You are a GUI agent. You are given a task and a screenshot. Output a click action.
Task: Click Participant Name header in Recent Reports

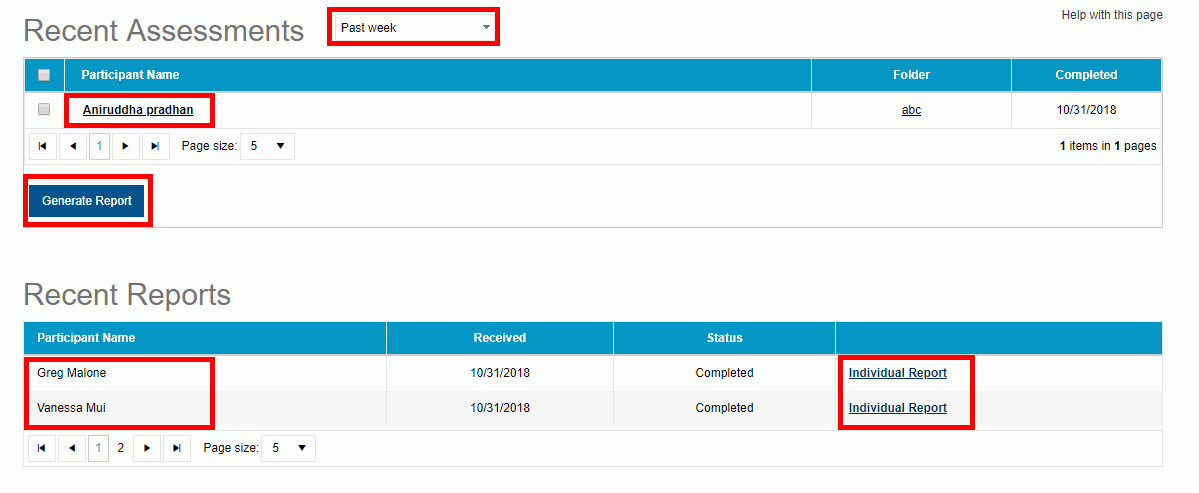coord(205,337)
